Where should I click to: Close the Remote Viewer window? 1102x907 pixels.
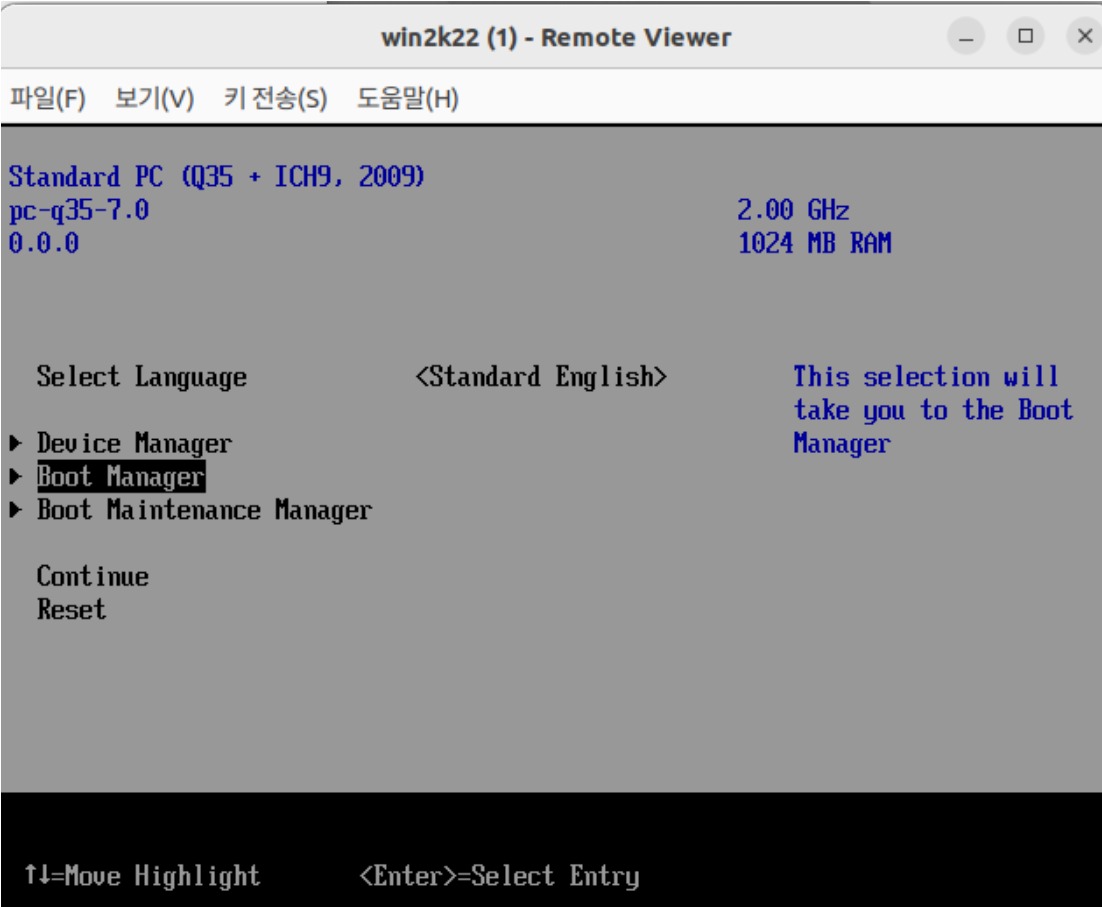pyautogui.click(x=1084, y=36)
